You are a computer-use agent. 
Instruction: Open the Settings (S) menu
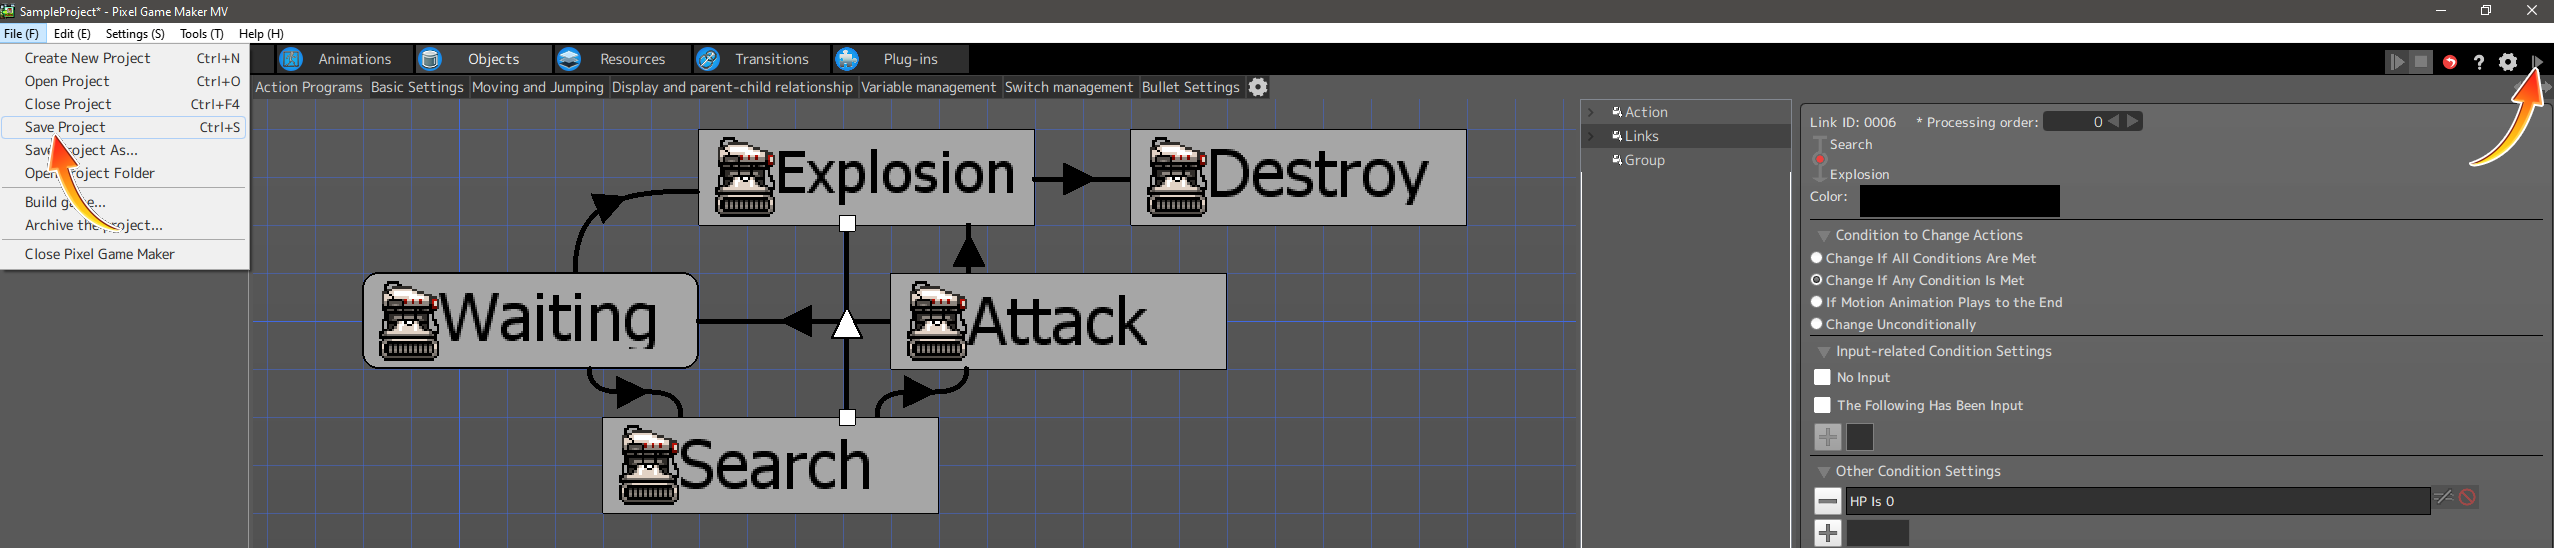pyautogui.click(x=135, y=33)
